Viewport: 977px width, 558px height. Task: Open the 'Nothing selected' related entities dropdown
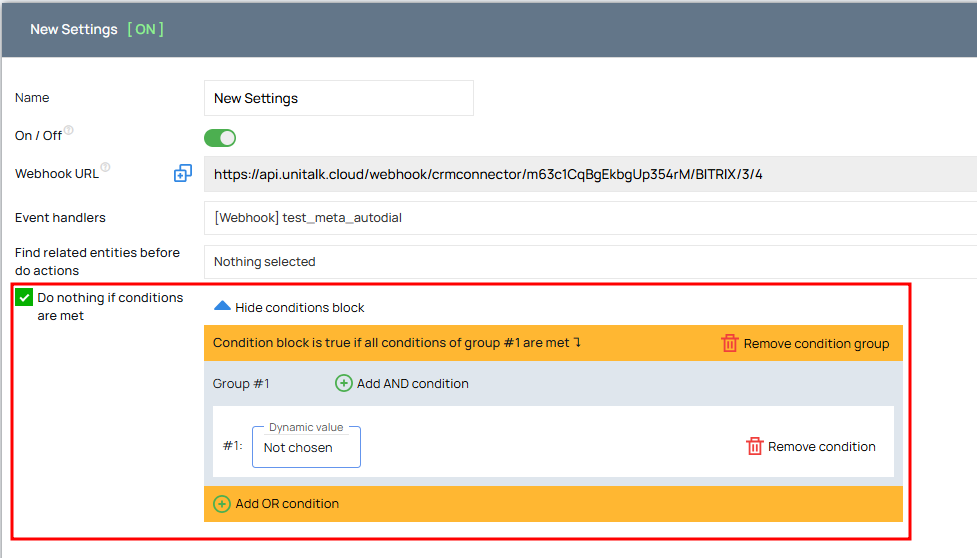[x=590, y=262]
